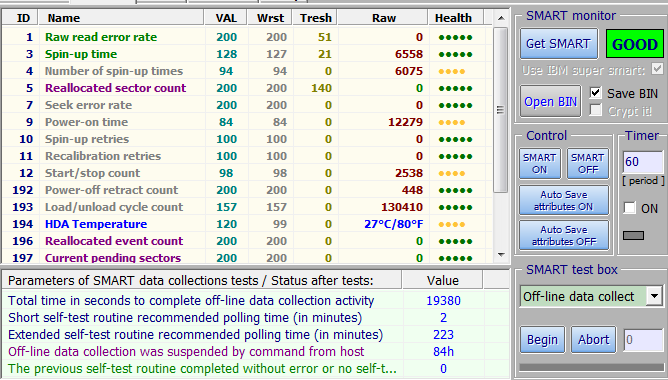Click the GOOD status indicator
Screen dimensions: 668x380
(635, 44)
